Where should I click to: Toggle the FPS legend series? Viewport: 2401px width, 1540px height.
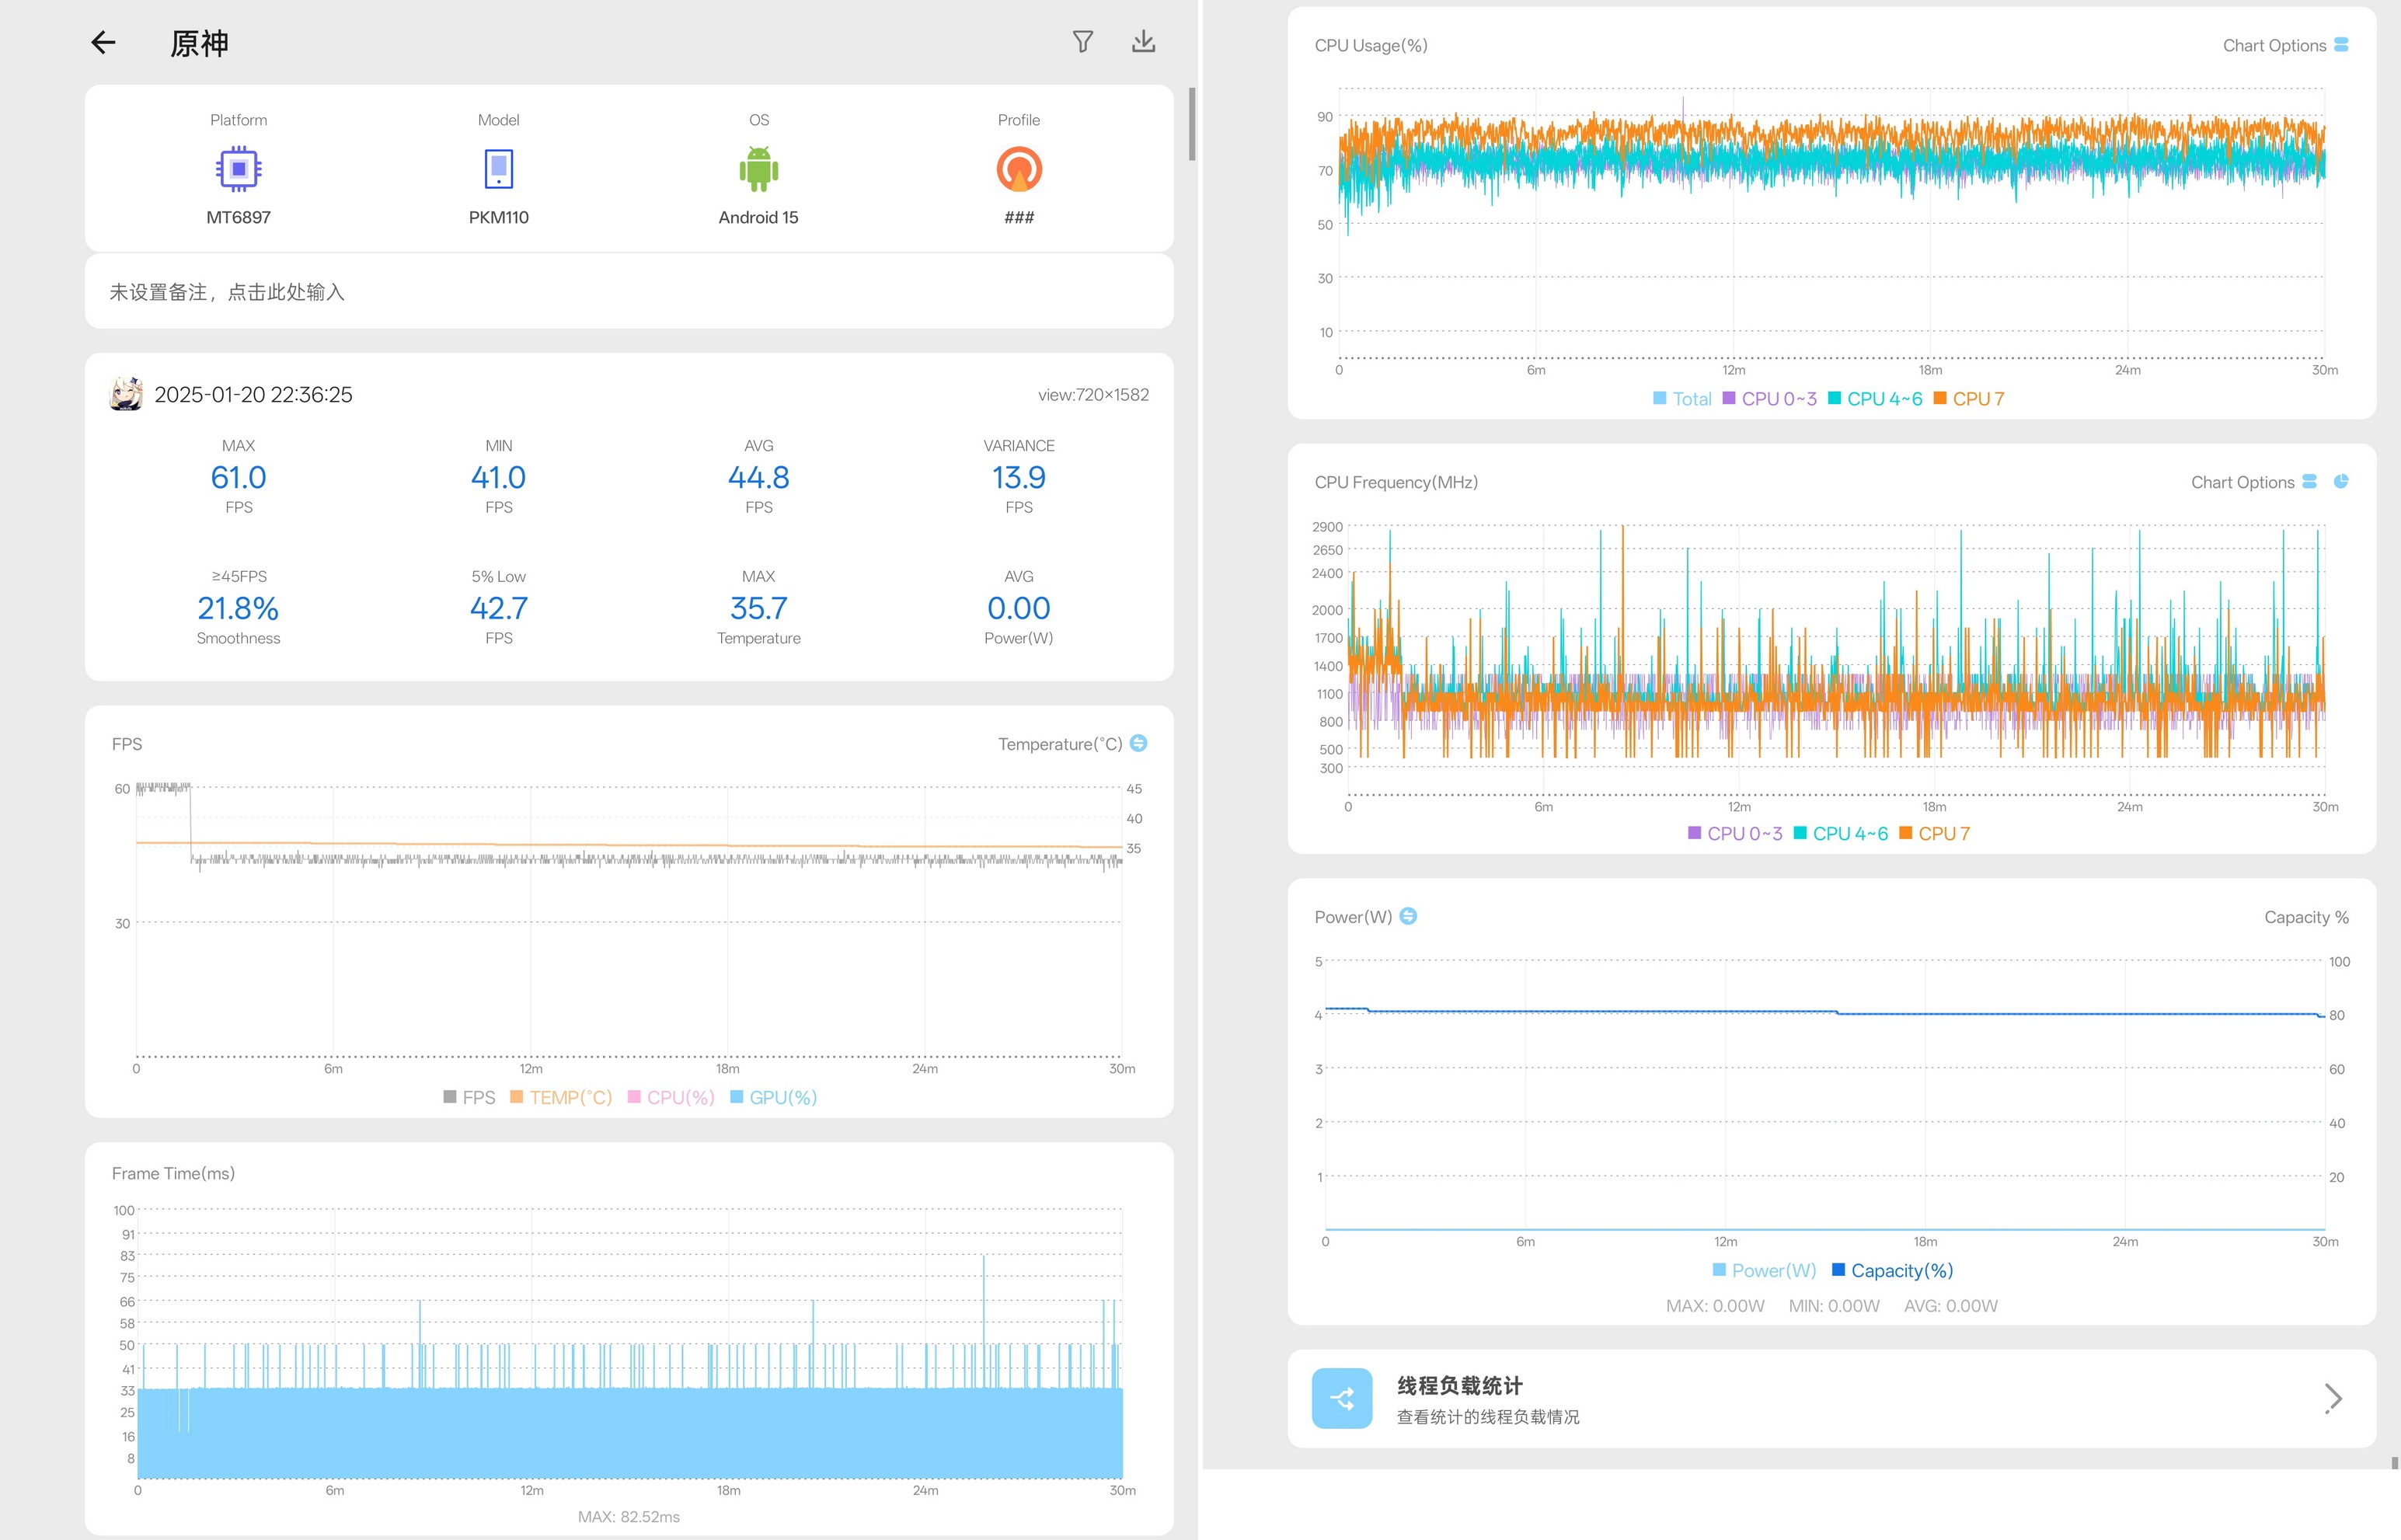pos(469,1097)
